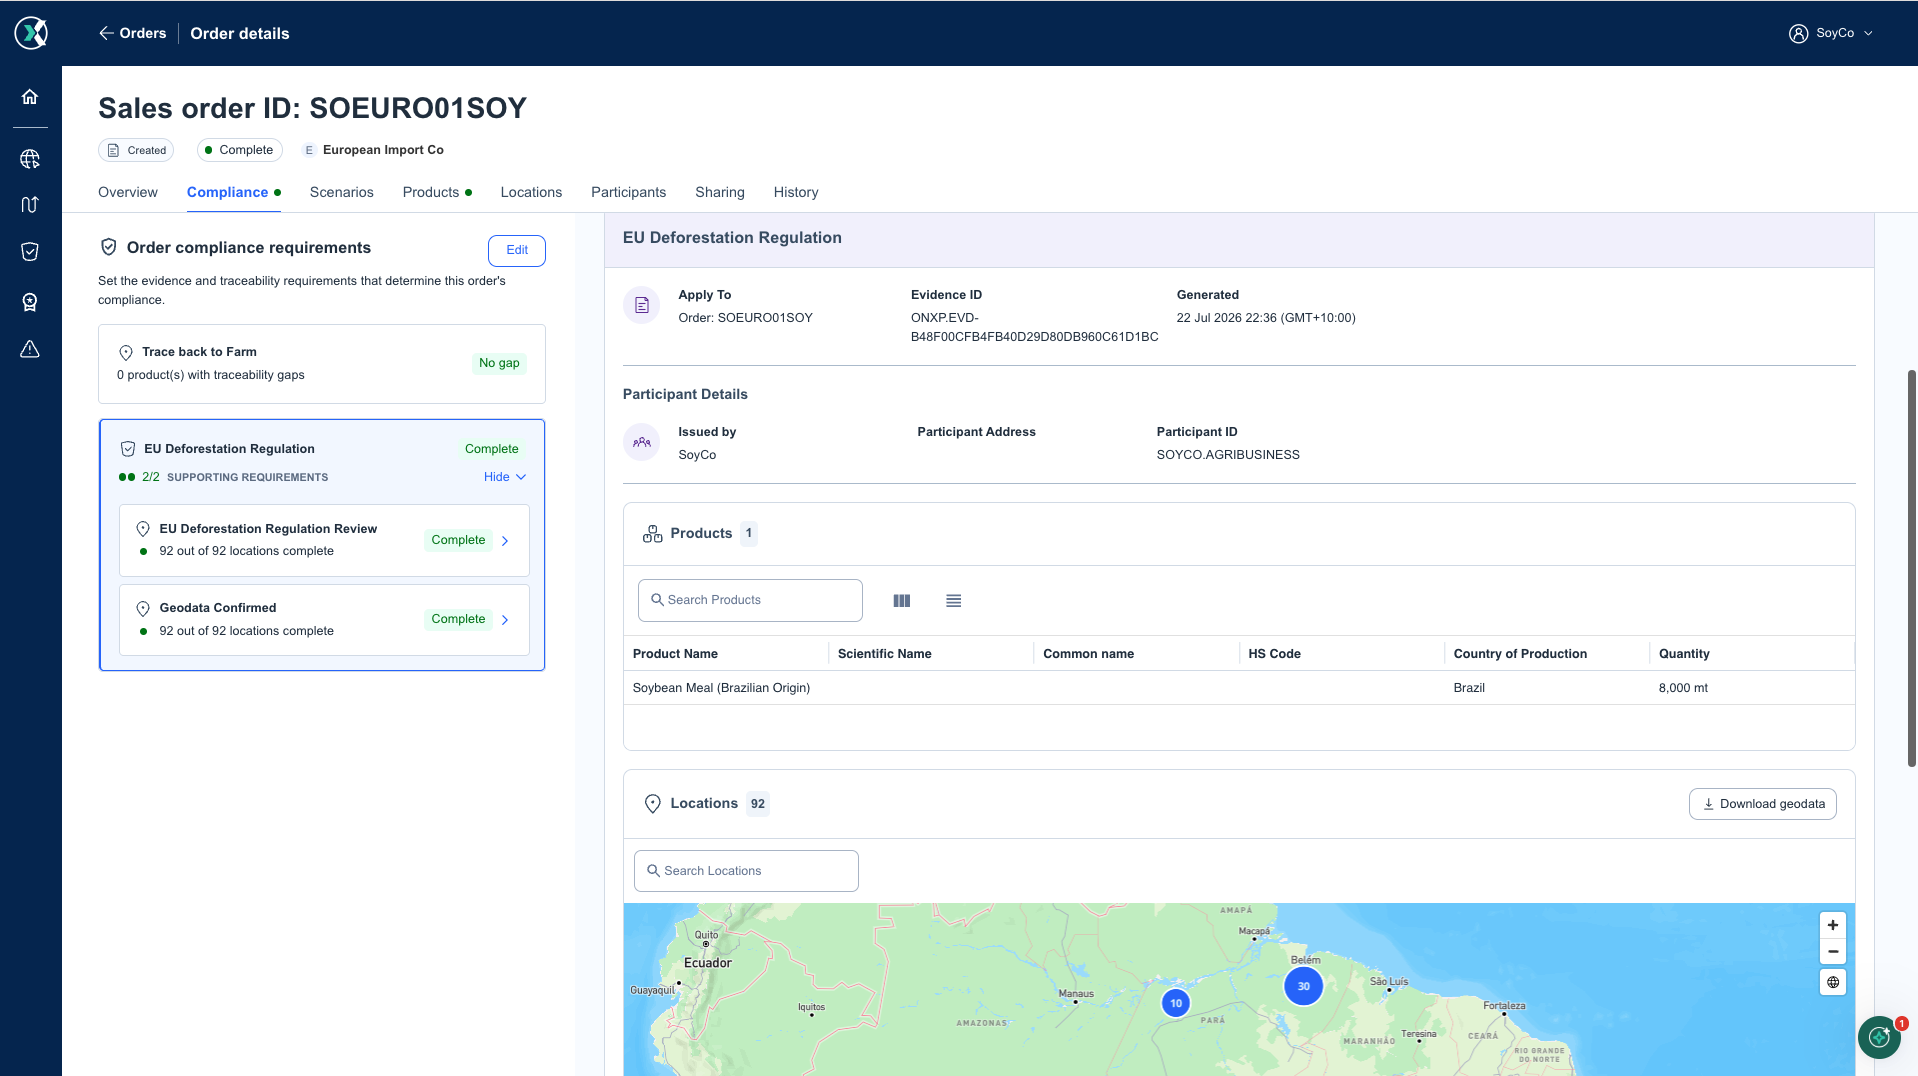Viewport: 1918px width, 1076px height.
Task: Click Download geodata button
Action: pos(1763,804)
